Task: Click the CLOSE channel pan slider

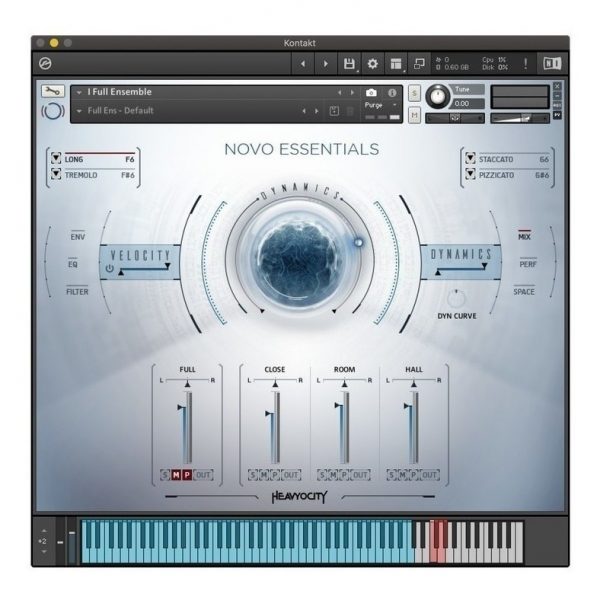Action: coord(275,382)
